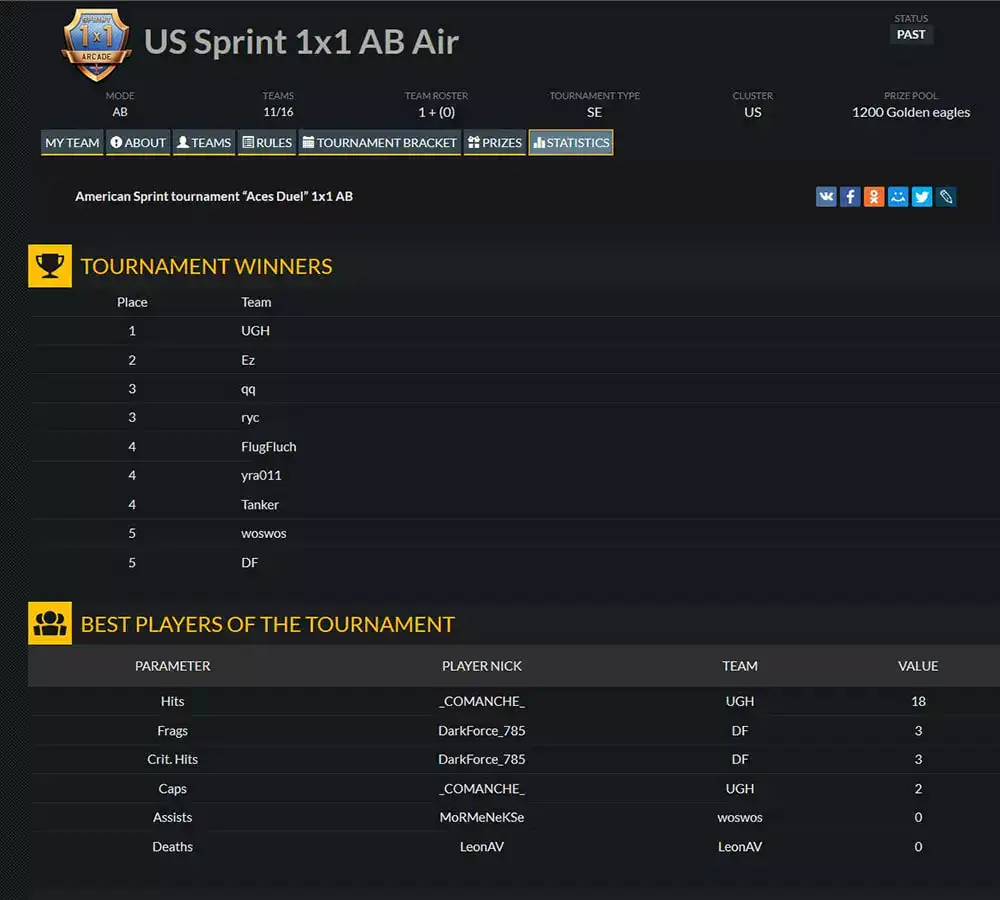Click player nick DarkForce_785 in Frags row

482,731
